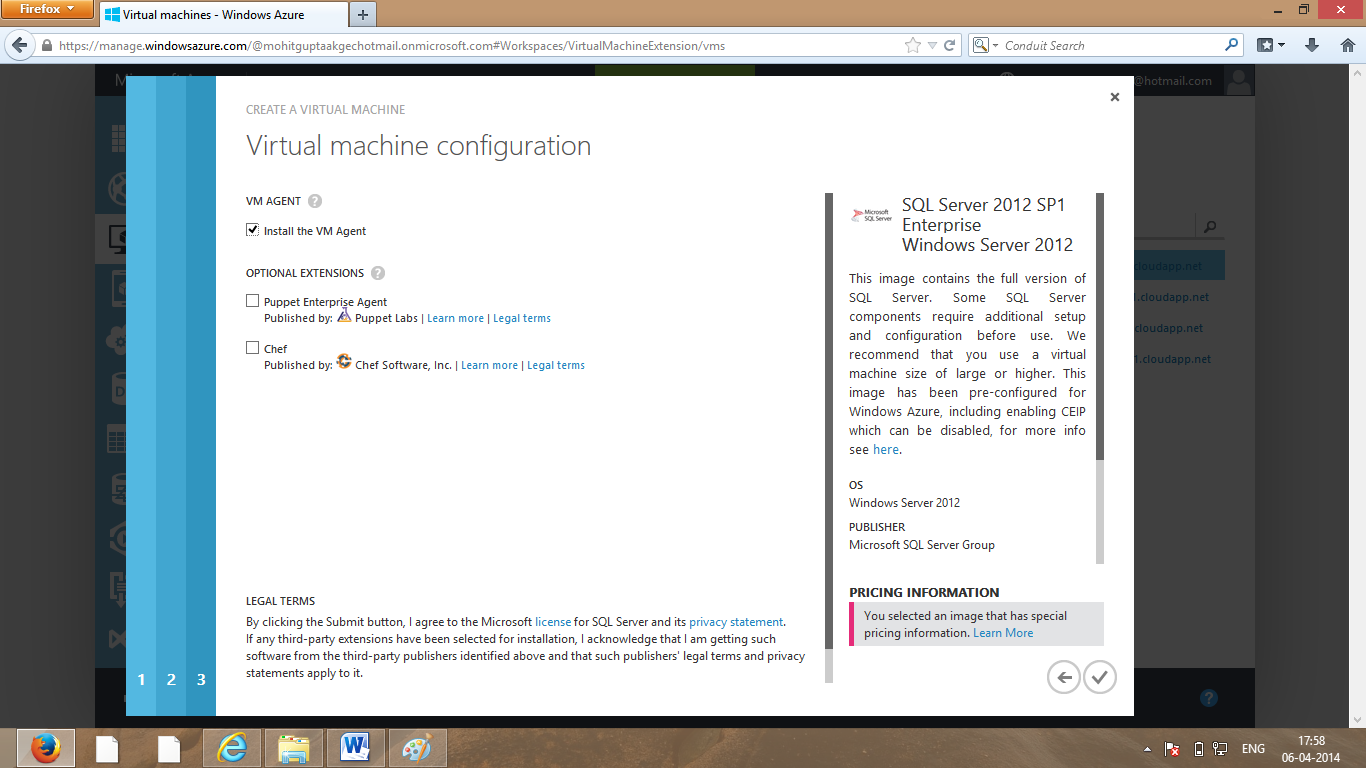
Task: Close the Create a Virtual Machine dialog
Action: (1115, 97)
